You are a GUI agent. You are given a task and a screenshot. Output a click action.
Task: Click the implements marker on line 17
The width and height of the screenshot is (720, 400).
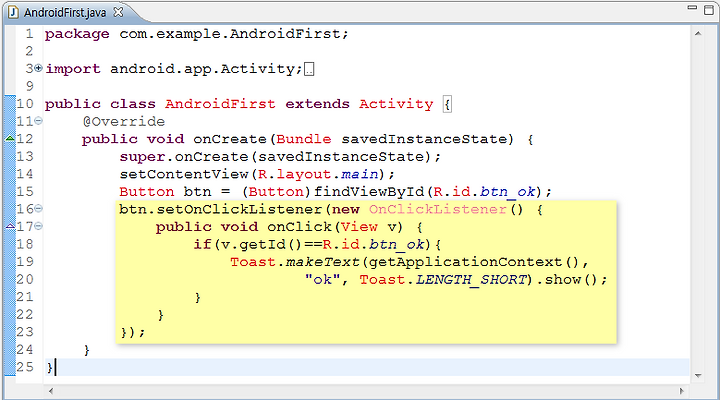click(10, 225)
